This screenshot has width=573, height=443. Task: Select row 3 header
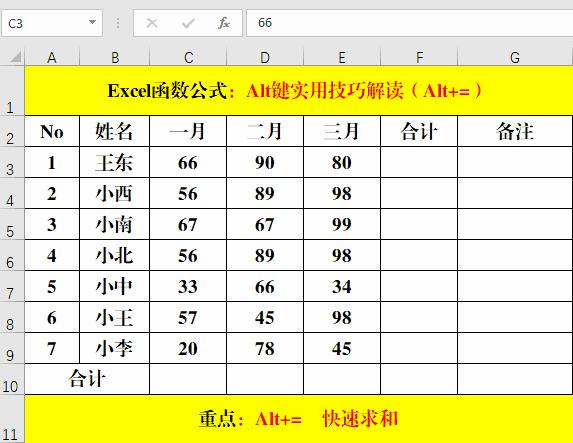pyautogui.click(x=12, y=162)
